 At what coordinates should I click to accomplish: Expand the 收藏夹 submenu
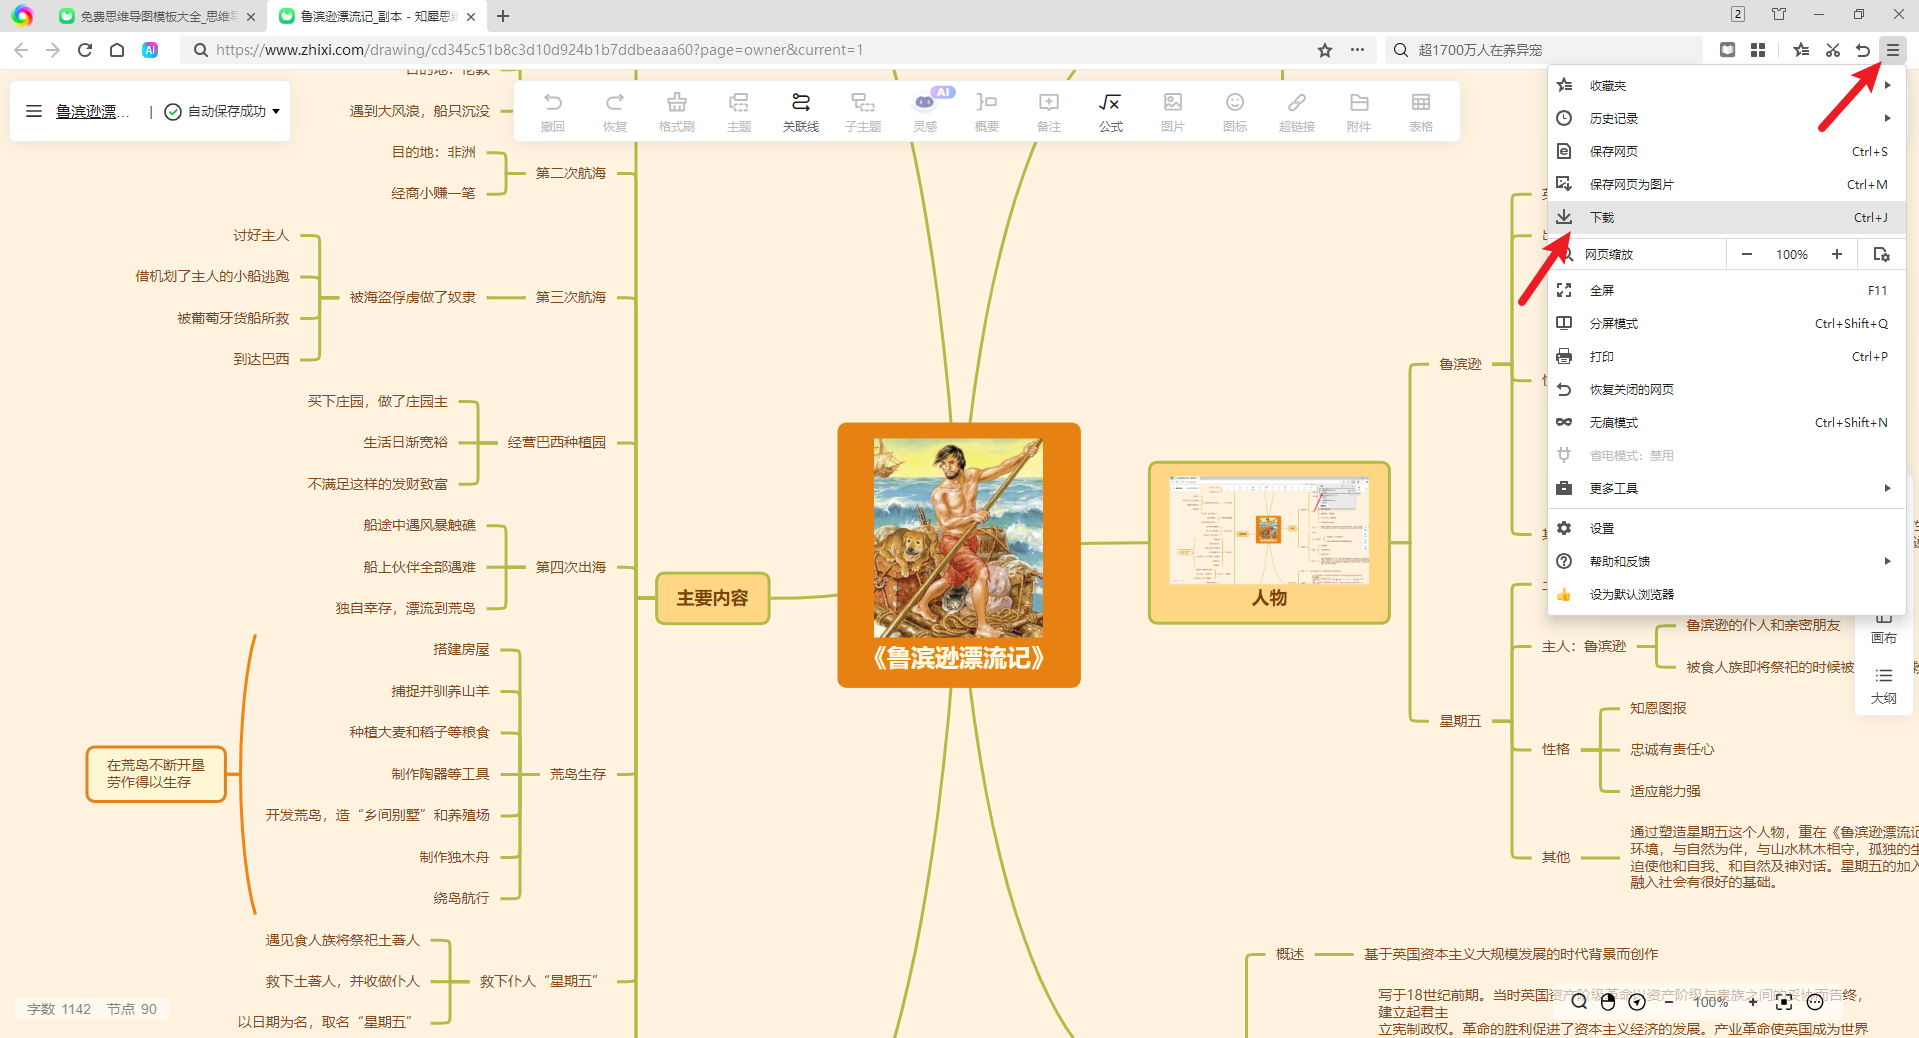1887,85
